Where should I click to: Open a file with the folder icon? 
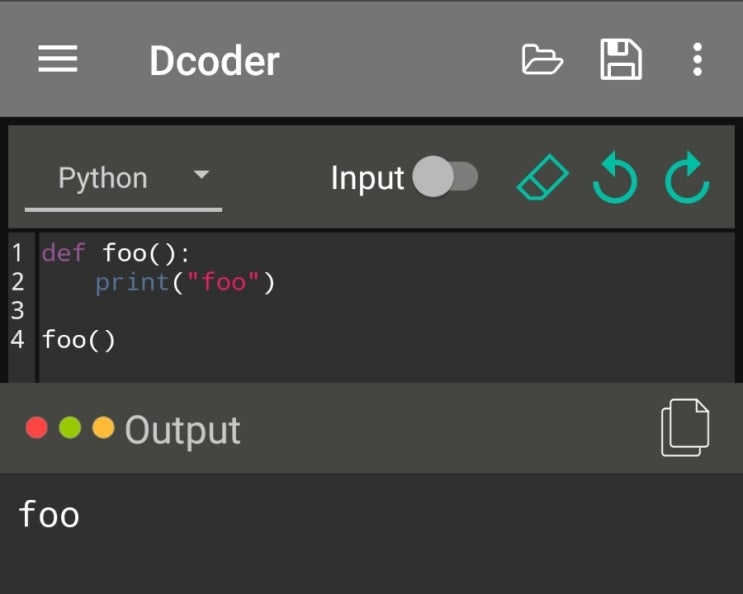[x=543, y=60]
